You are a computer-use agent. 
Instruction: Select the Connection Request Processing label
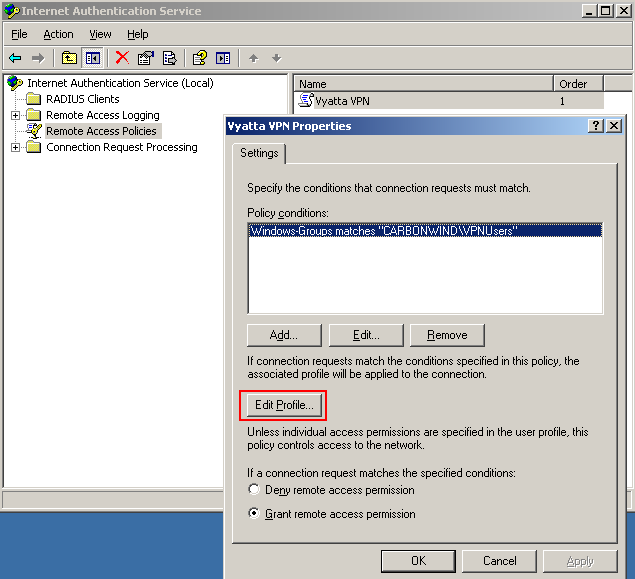[122, 147]
